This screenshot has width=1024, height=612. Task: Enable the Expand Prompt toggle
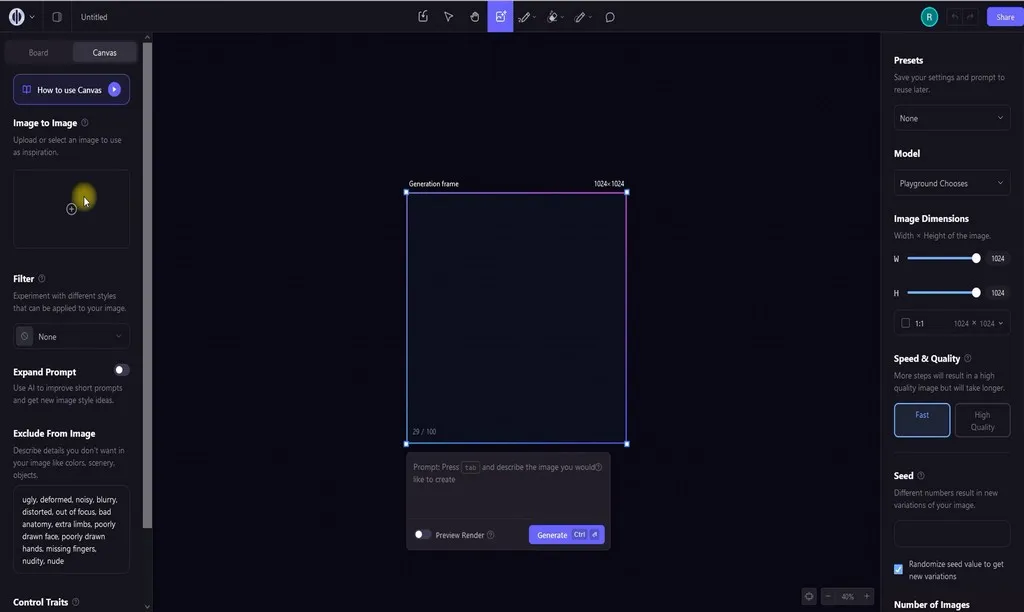click(x=119, y=369)
